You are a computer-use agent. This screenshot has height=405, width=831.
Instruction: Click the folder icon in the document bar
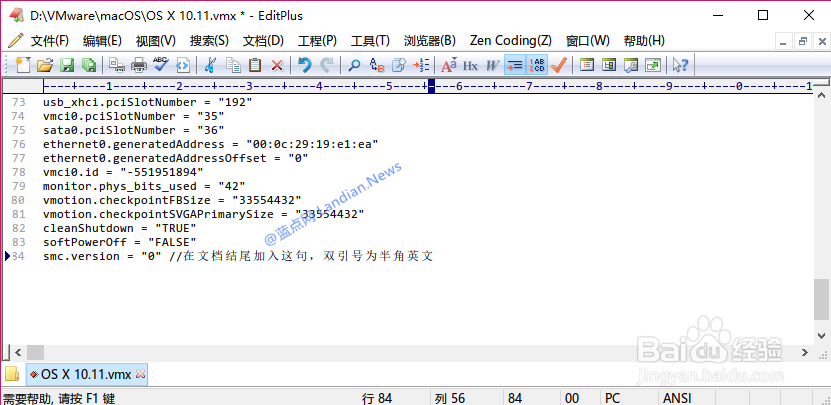(x=12, y=374)
